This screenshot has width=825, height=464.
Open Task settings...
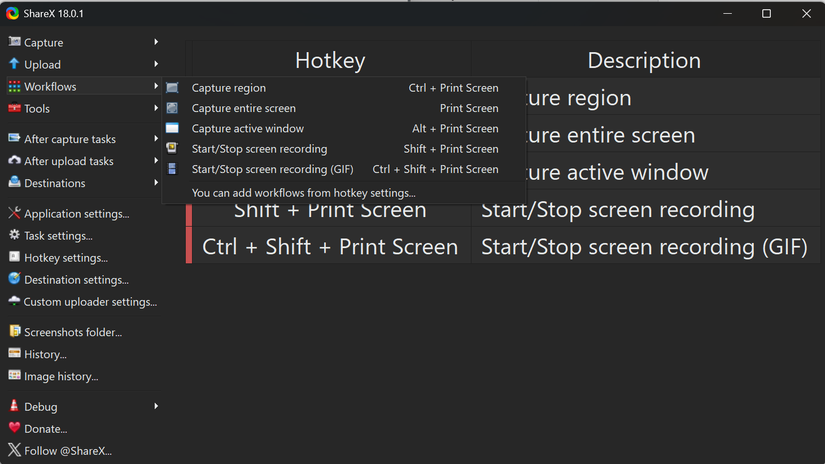82,236
